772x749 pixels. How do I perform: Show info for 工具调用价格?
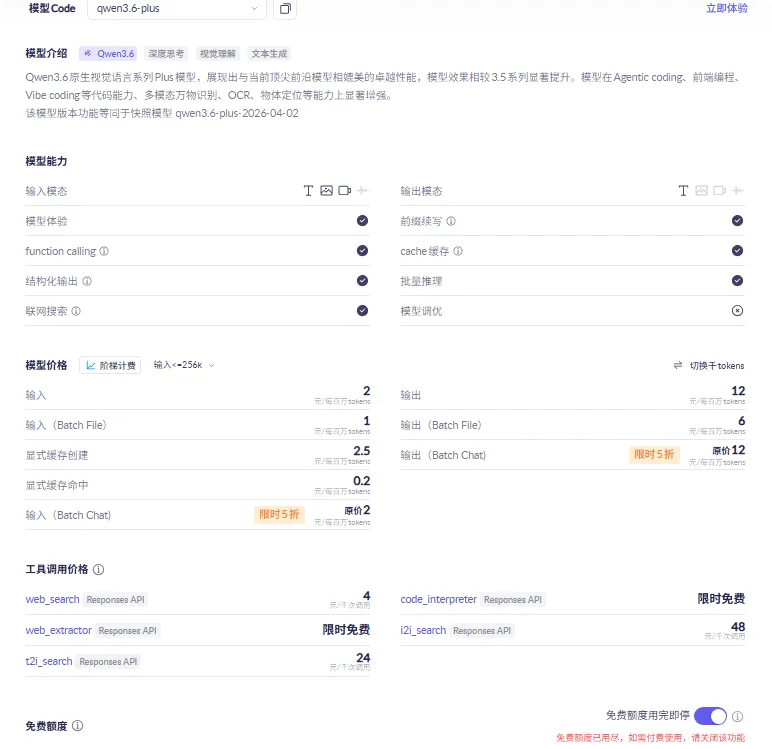(98, 570)
